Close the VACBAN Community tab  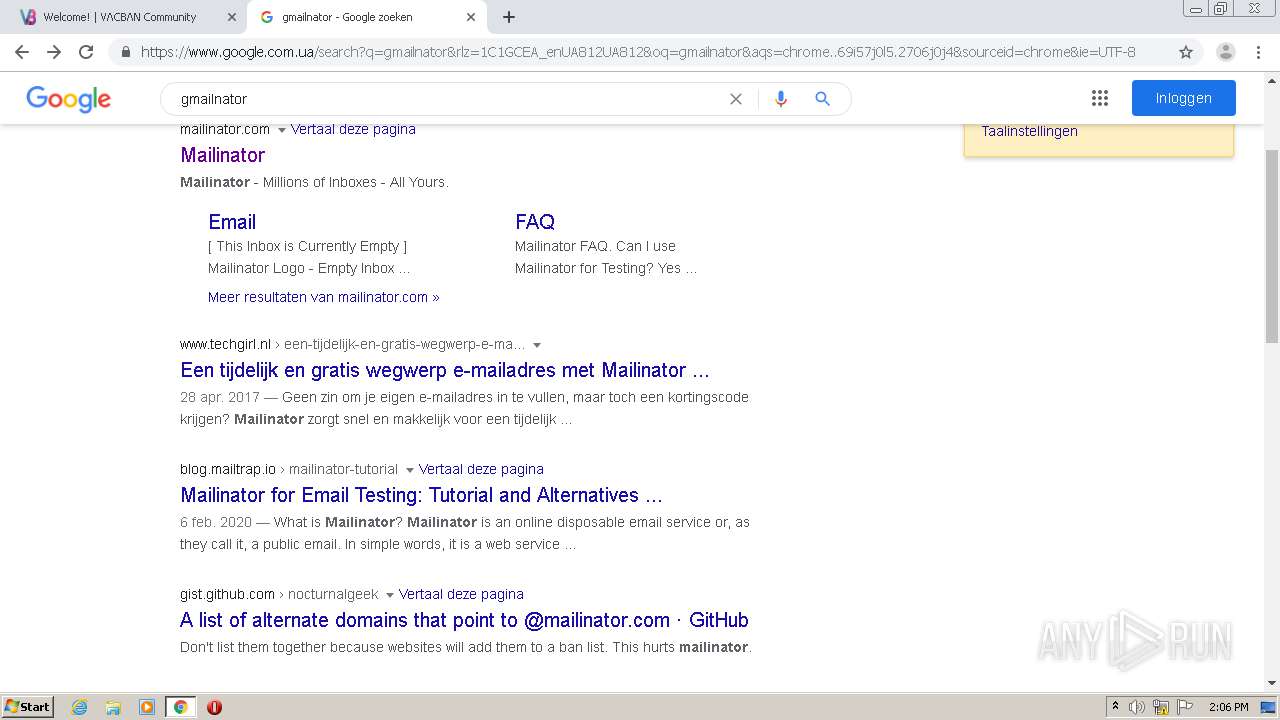(232, 17)
